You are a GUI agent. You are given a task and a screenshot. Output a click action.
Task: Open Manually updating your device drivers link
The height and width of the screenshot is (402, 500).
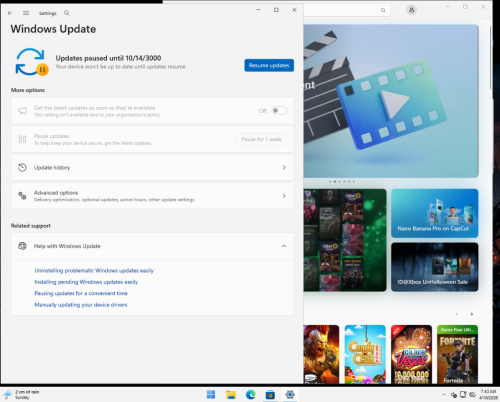click(81, 305)
